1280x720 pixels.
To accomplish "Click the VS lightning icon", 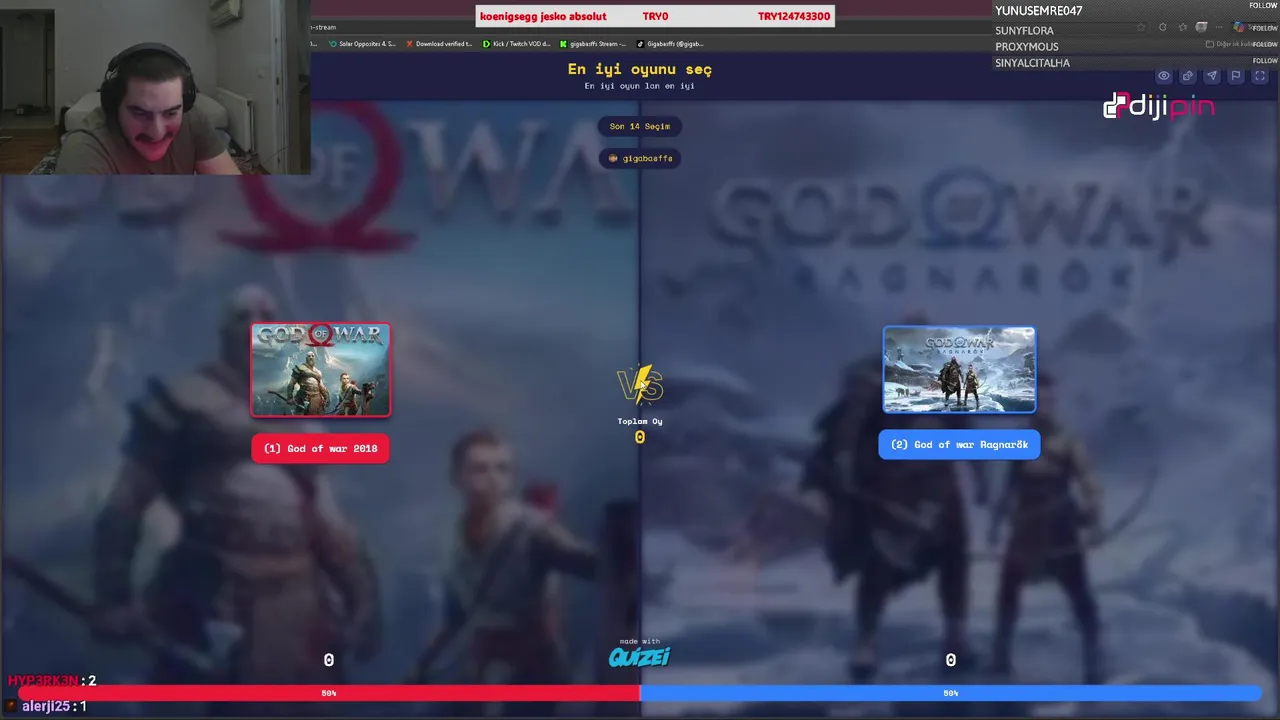I will pyautogui.click(x=640, y=384).
